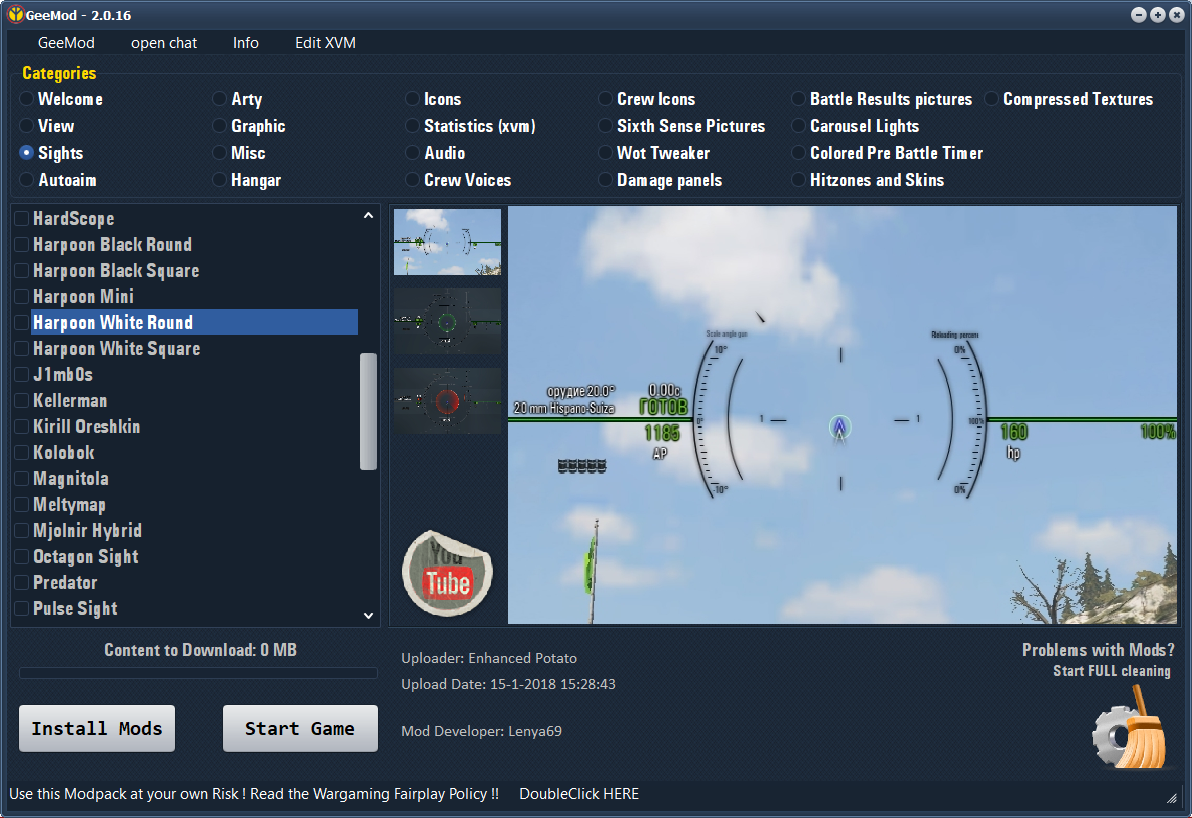Click the DoubleClick HERE fairplay link
1192x818 pixels.
[579, 794]
